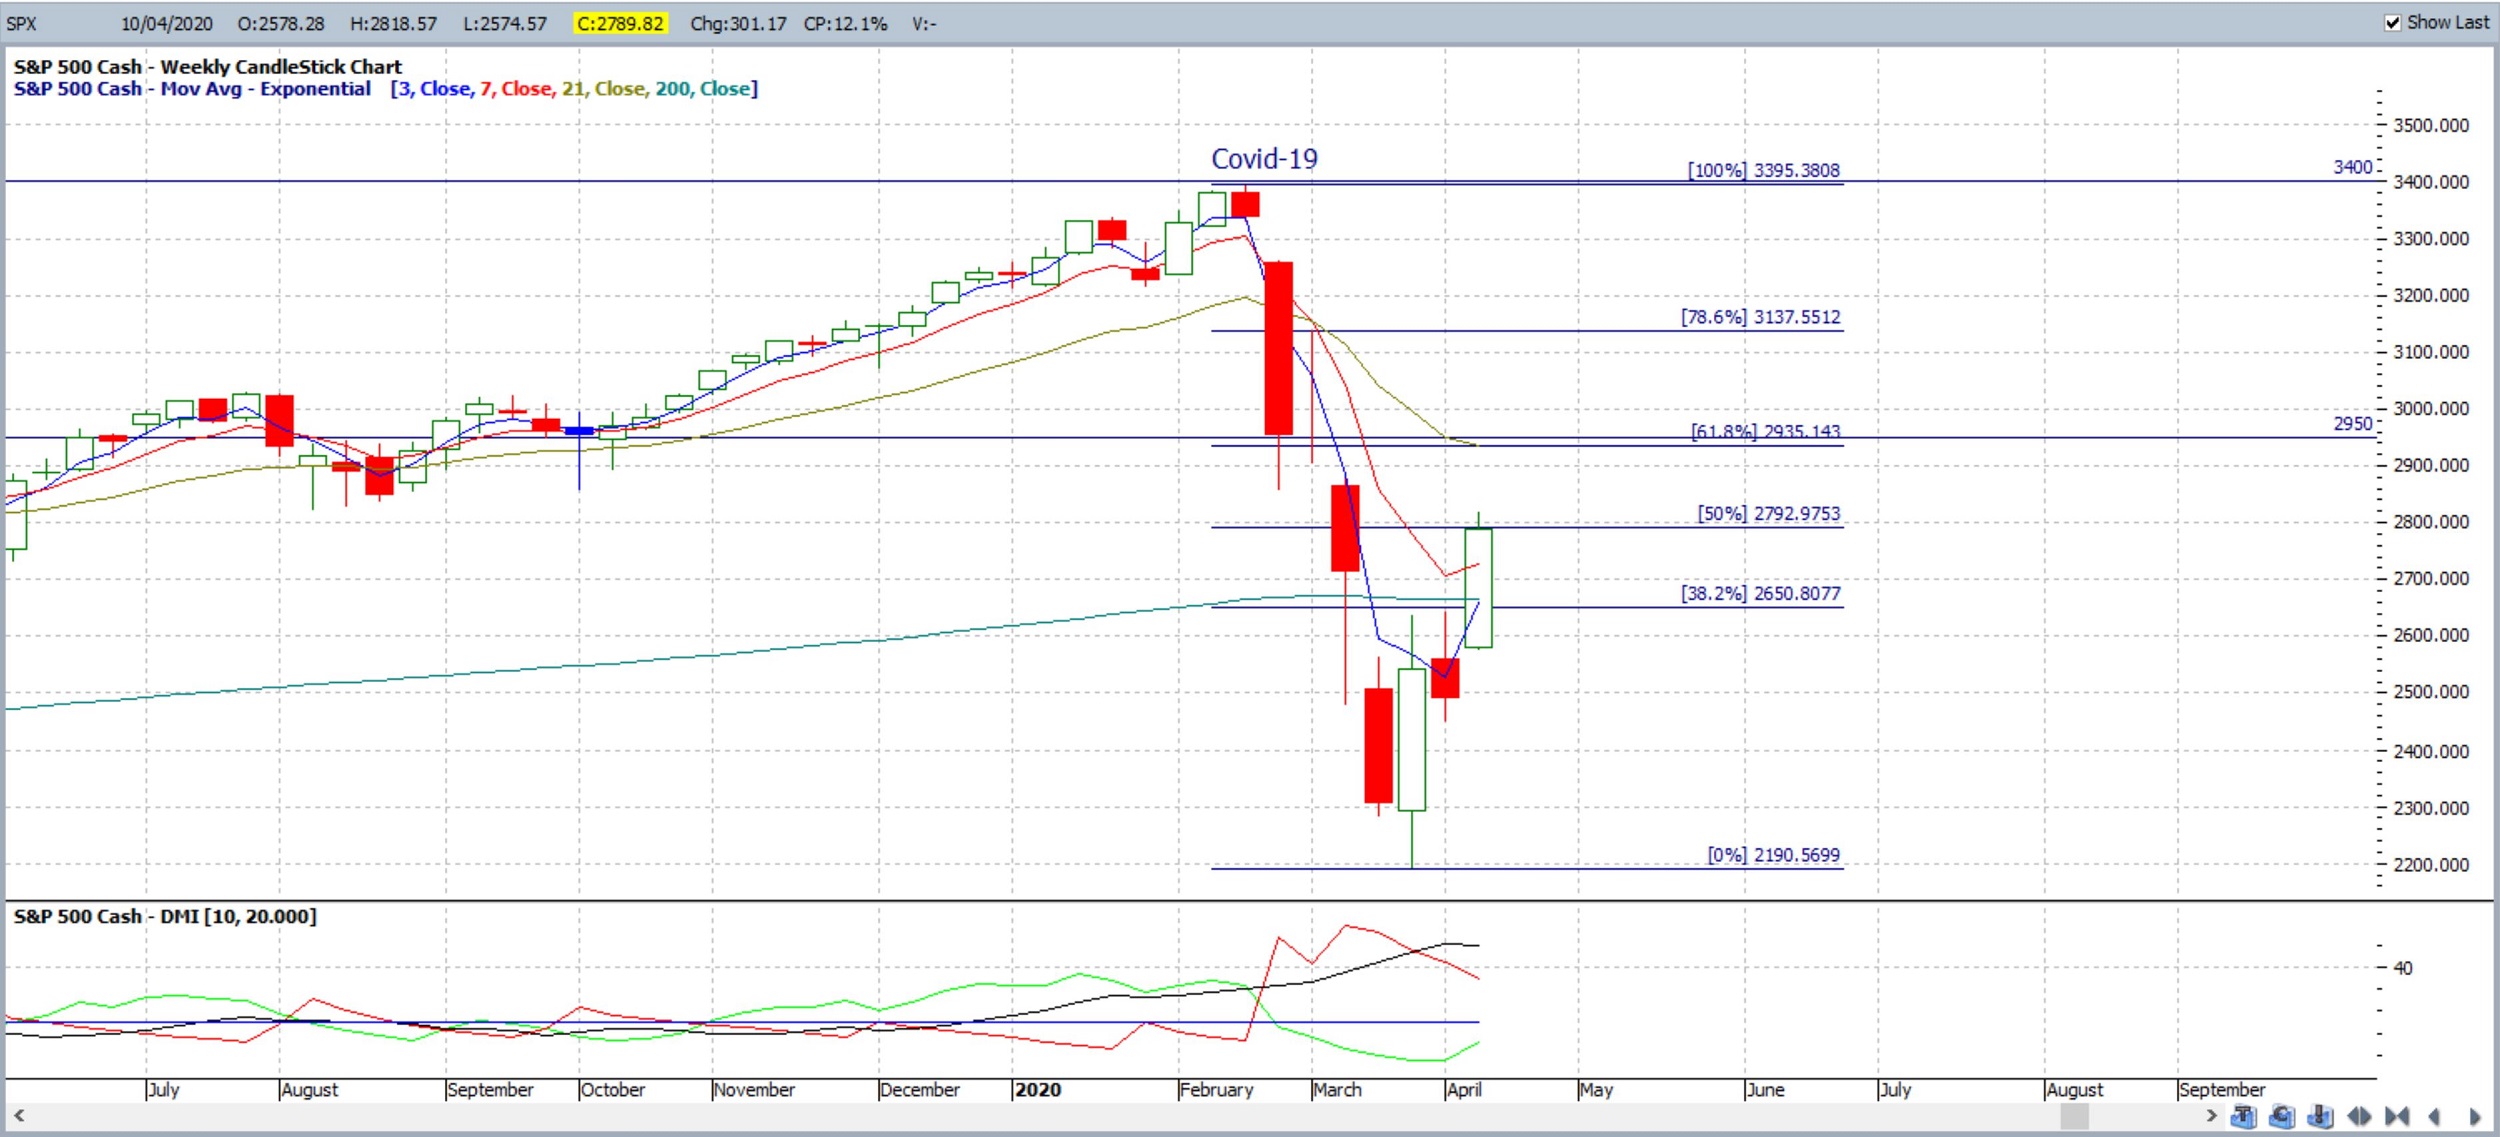Click the [38.2%] 2650.8077 Fibonacci label

1760,593
